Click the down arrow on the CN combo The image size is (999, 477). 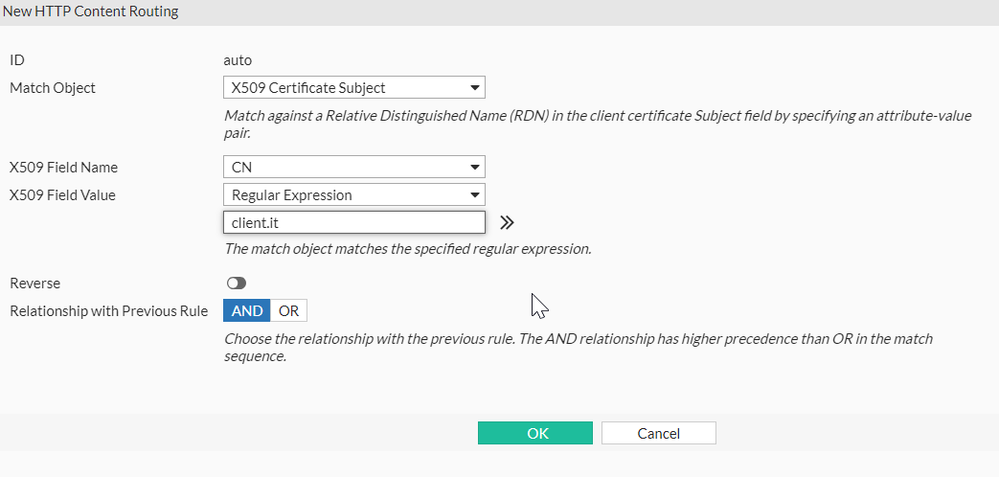tap(474, 168)
